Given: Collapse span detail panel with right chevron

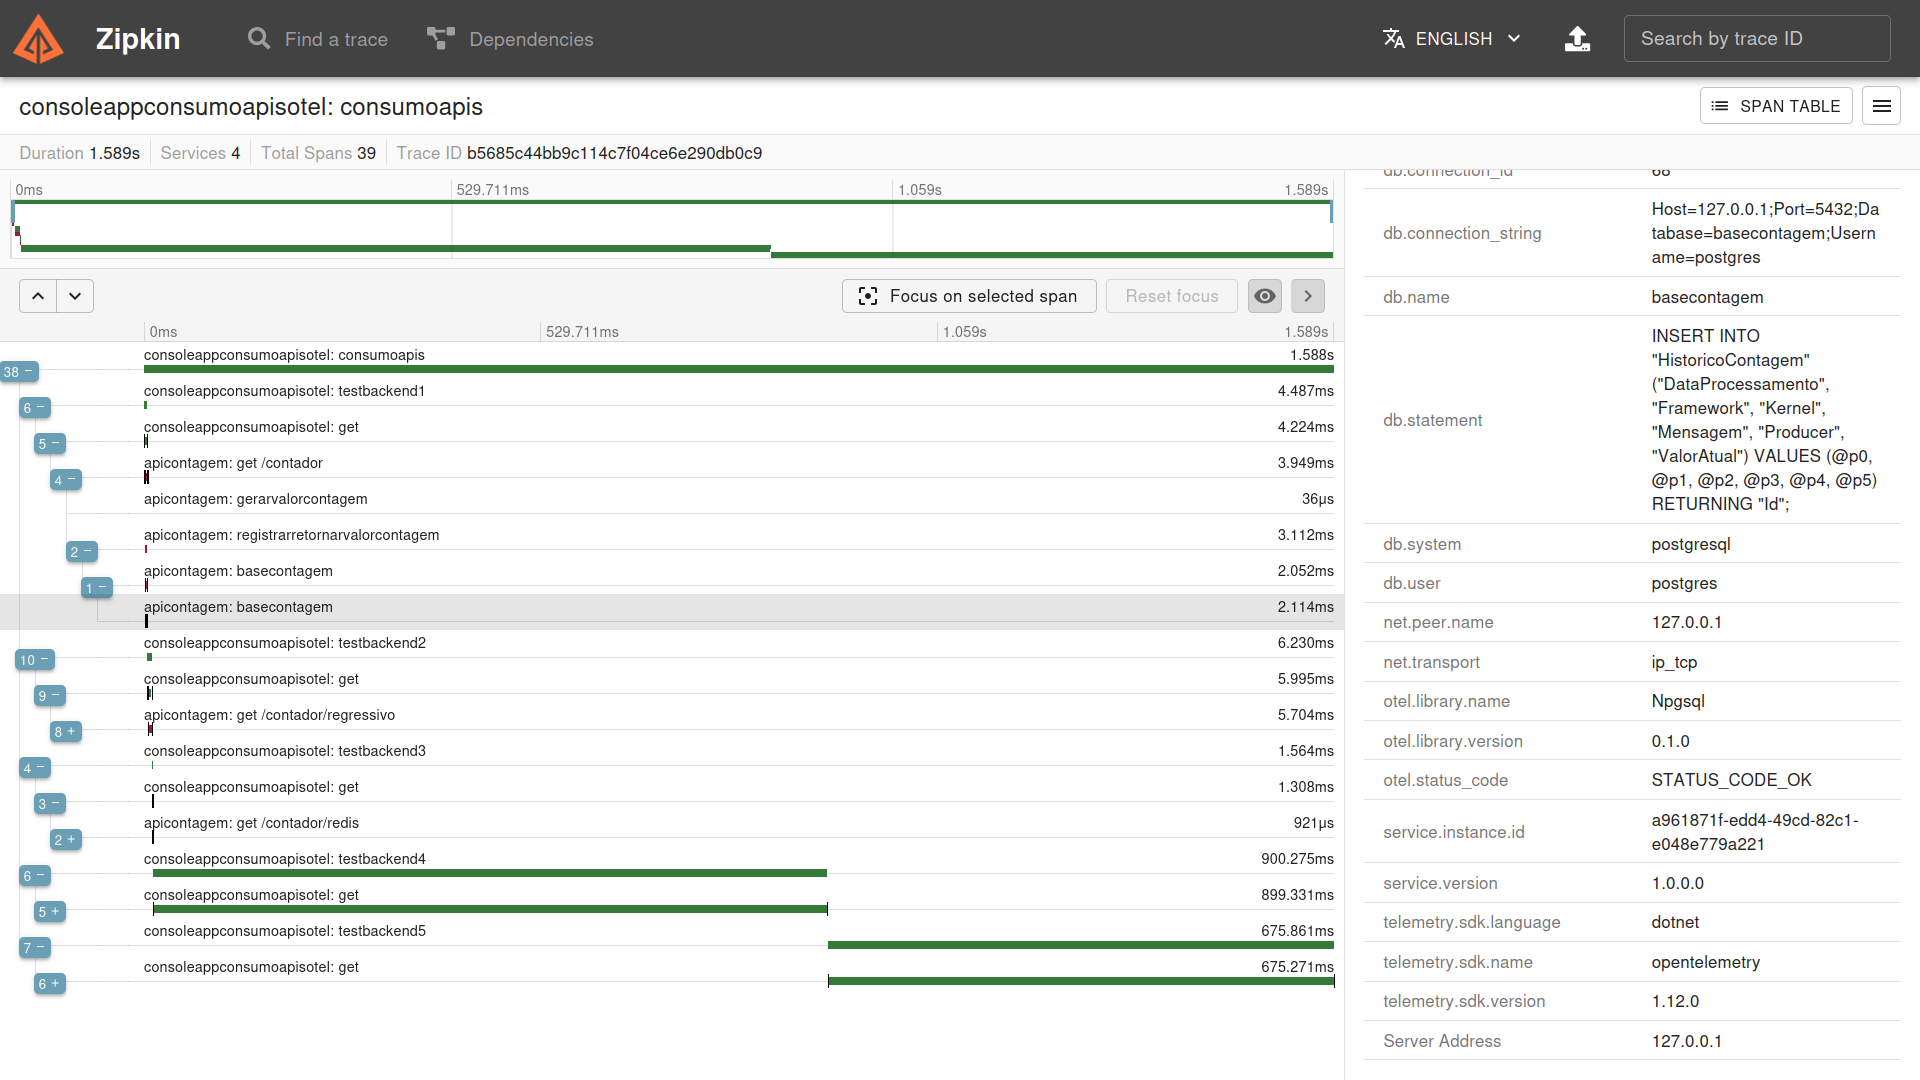Looking at the screenshot, I should pos(1307,296).
